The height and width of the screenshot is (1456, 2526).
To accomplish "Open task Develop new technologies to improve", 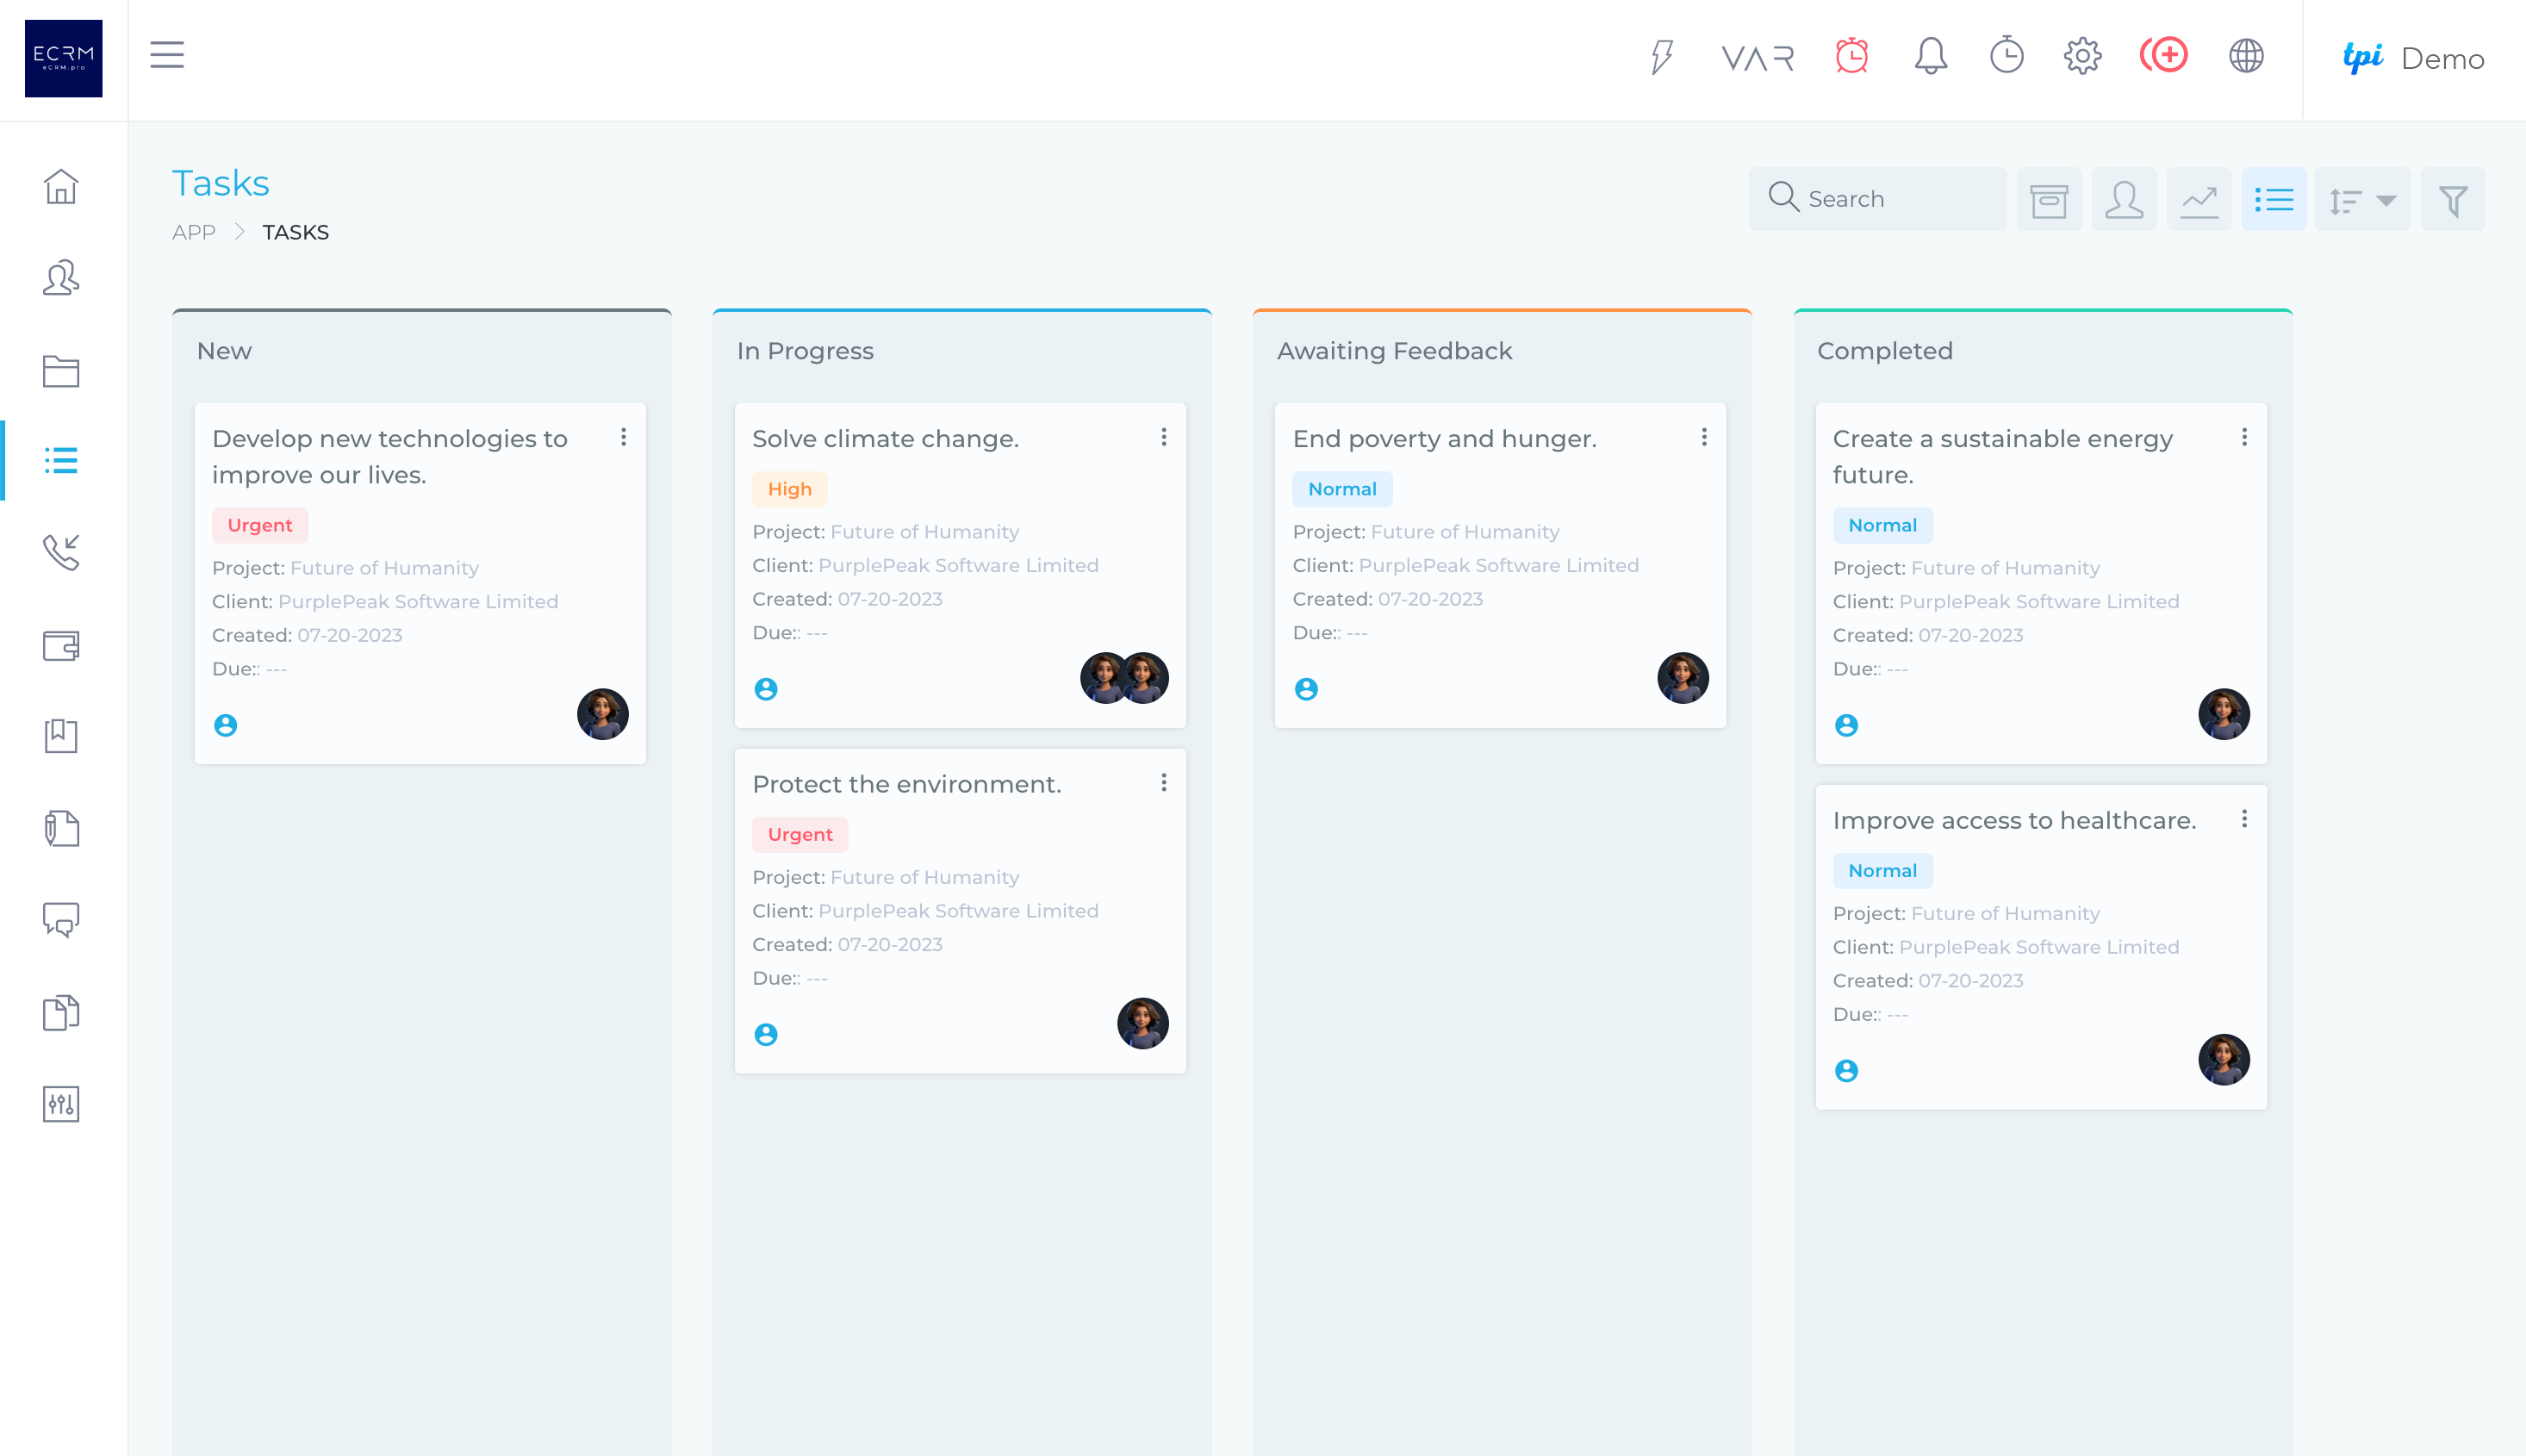I will [x=390, y=456].
